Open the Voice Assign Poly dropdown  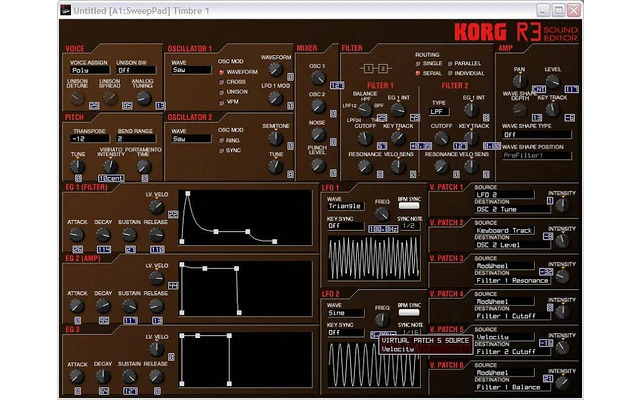(x=89, y=70)
